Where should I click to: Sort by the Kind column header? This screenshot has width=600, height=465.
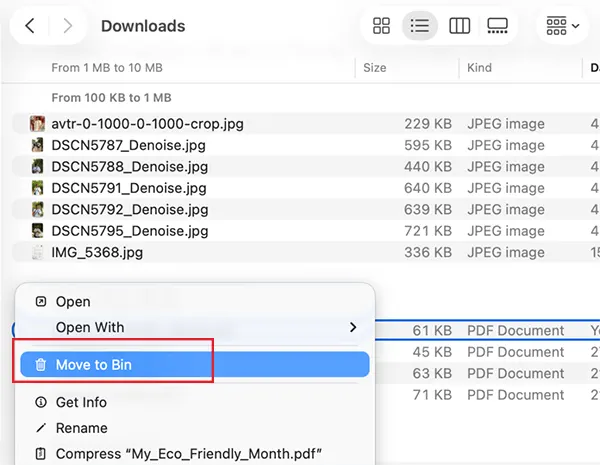coord(479,68)
